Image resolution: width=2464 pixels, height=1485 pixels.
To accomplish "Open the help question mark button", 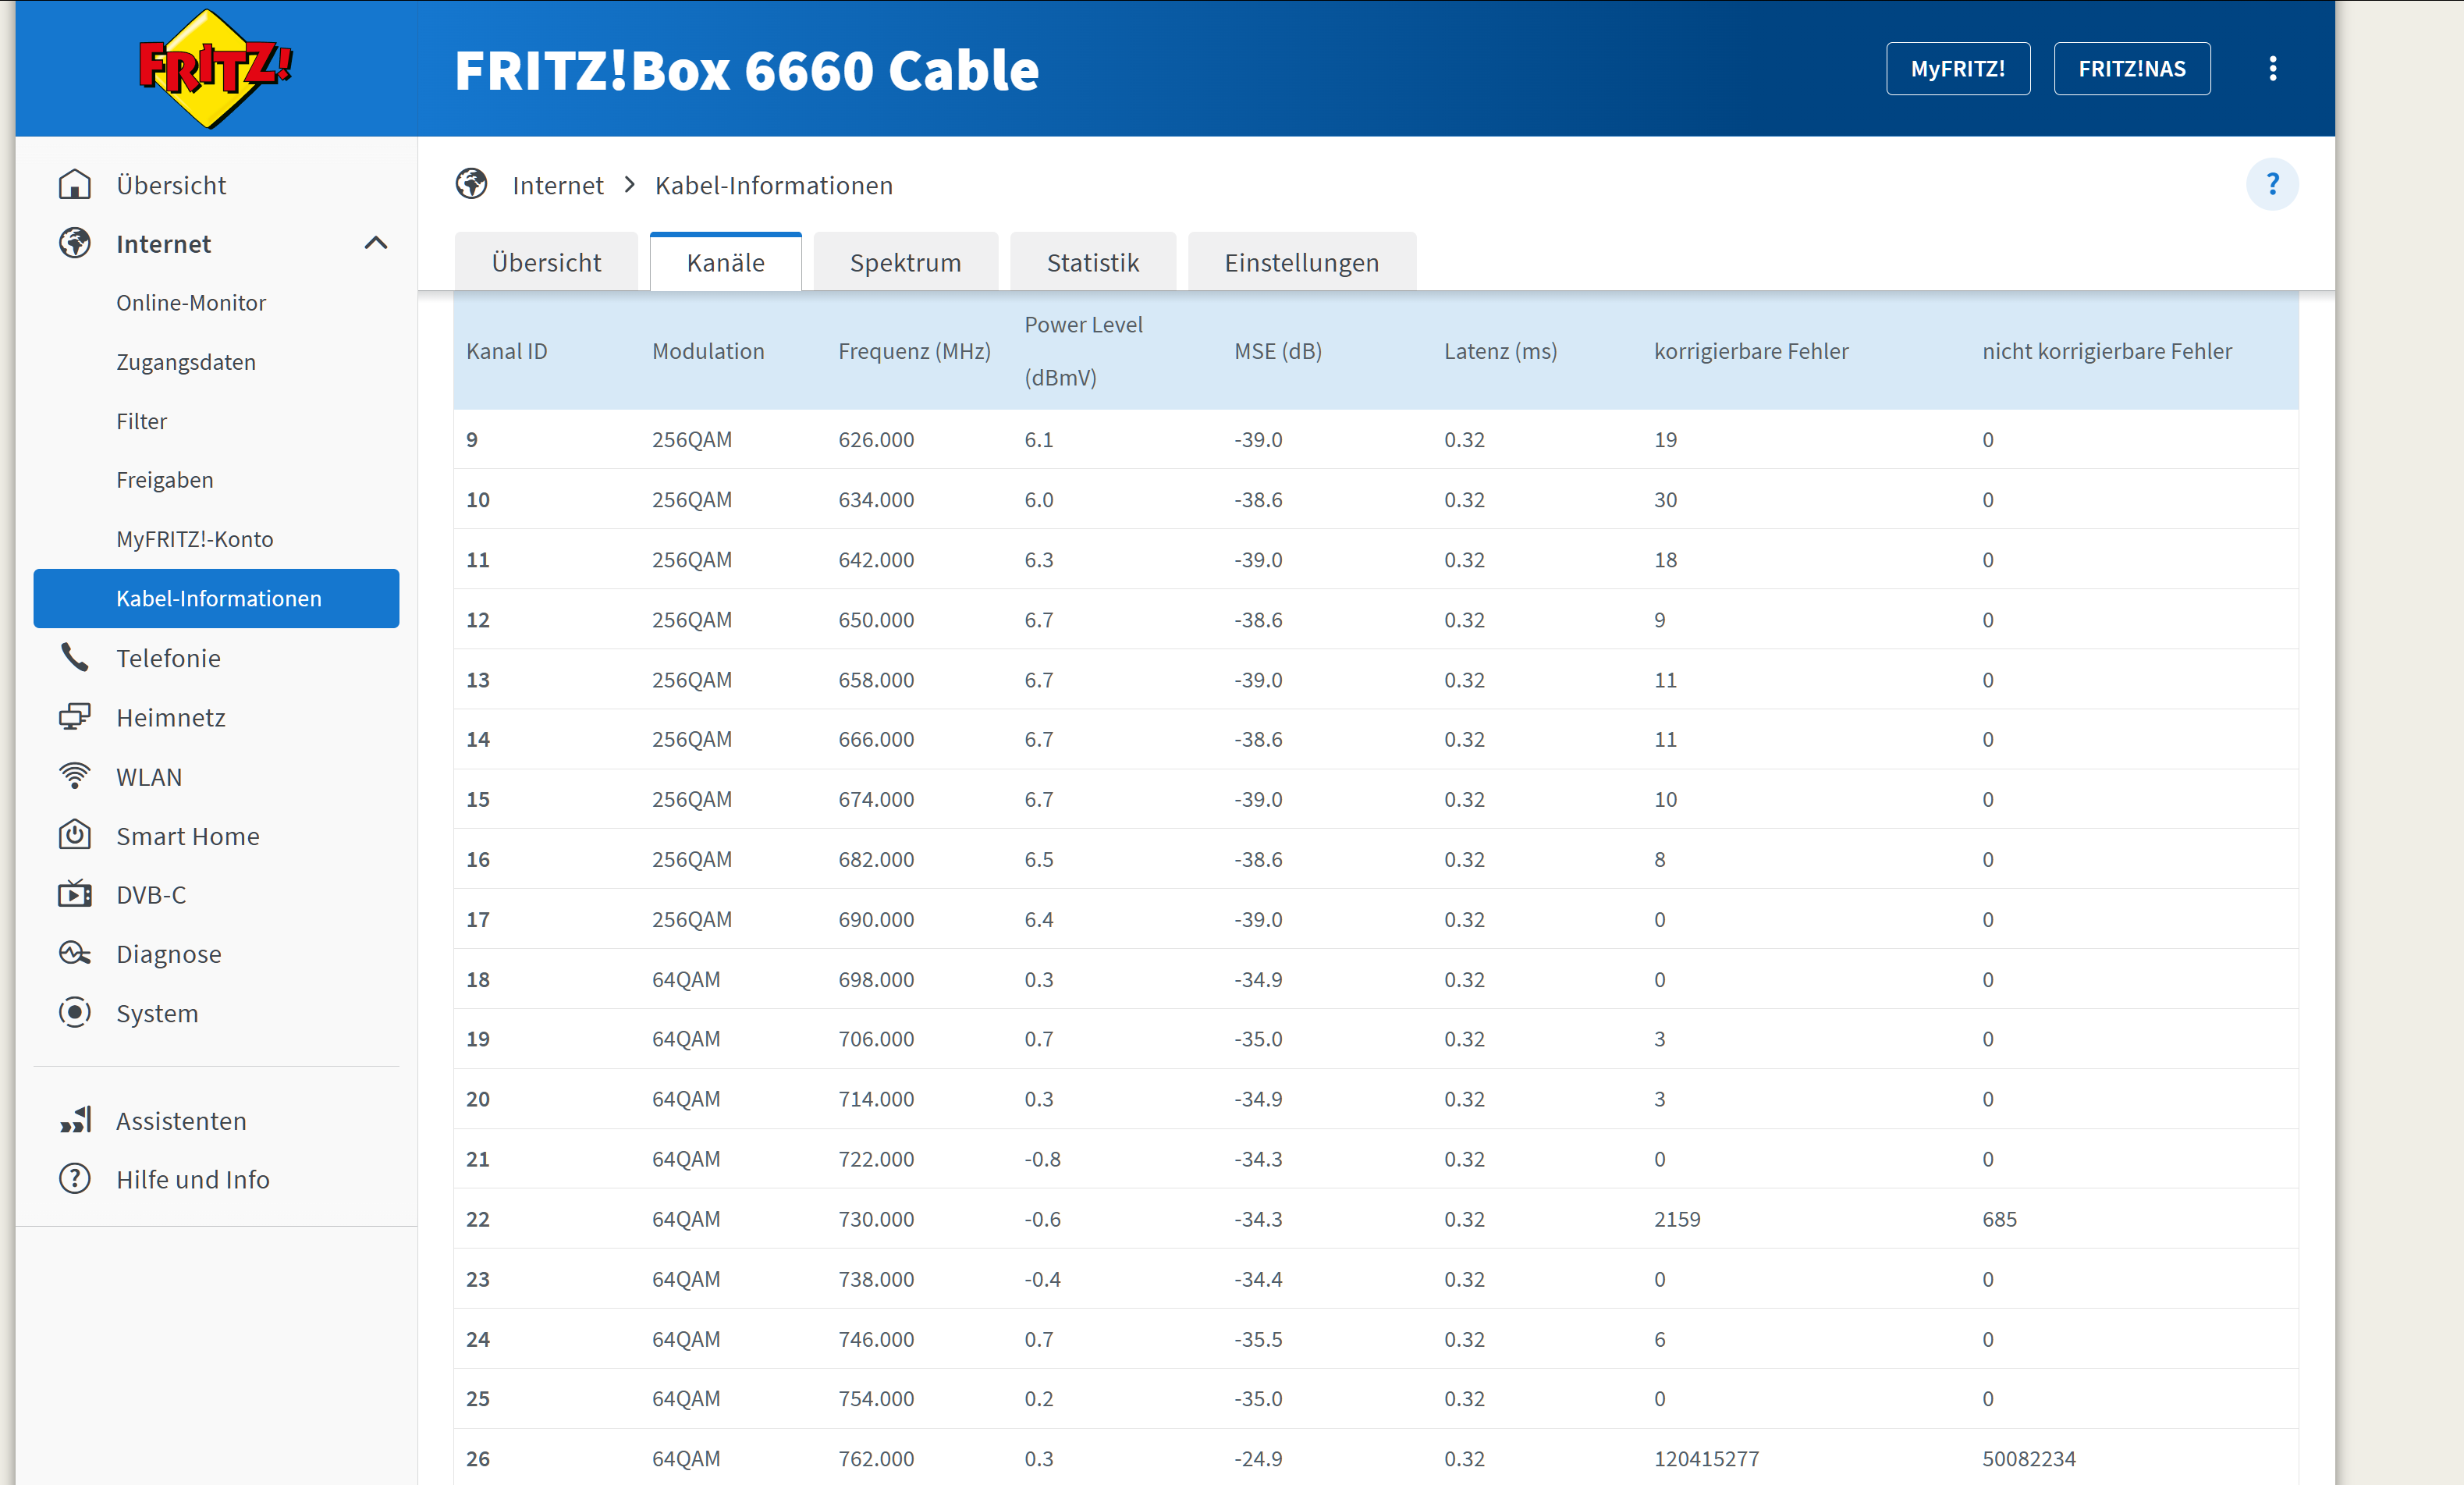I will click(2272, 184).
